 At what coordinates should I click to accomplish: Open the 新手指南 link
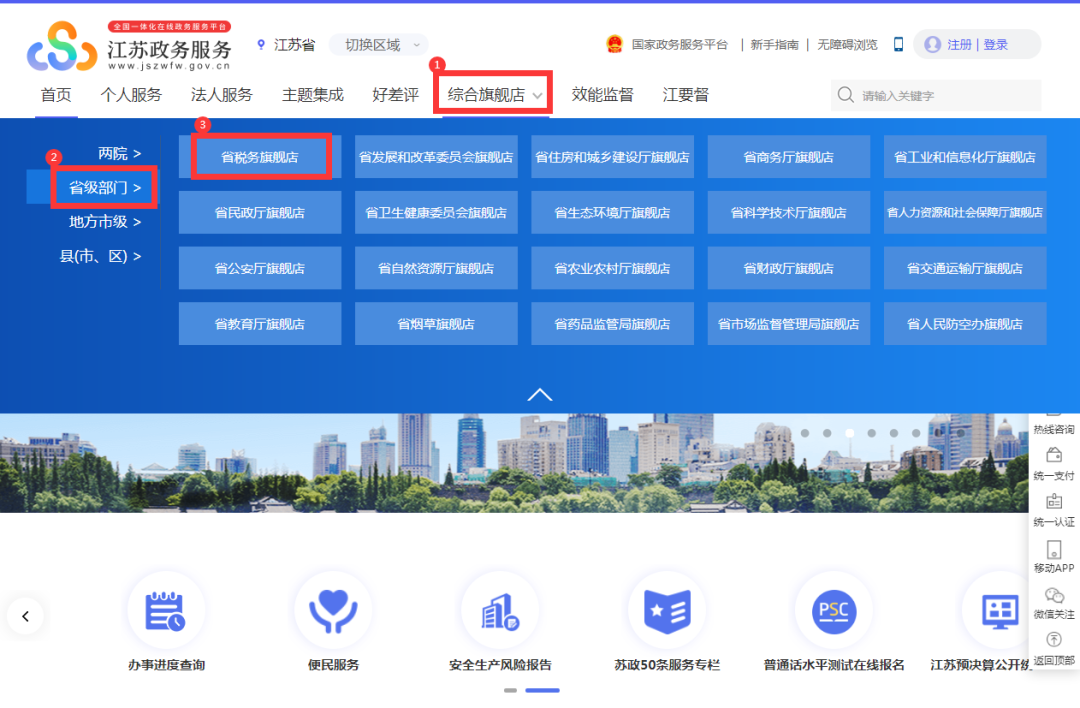[775, 45]
